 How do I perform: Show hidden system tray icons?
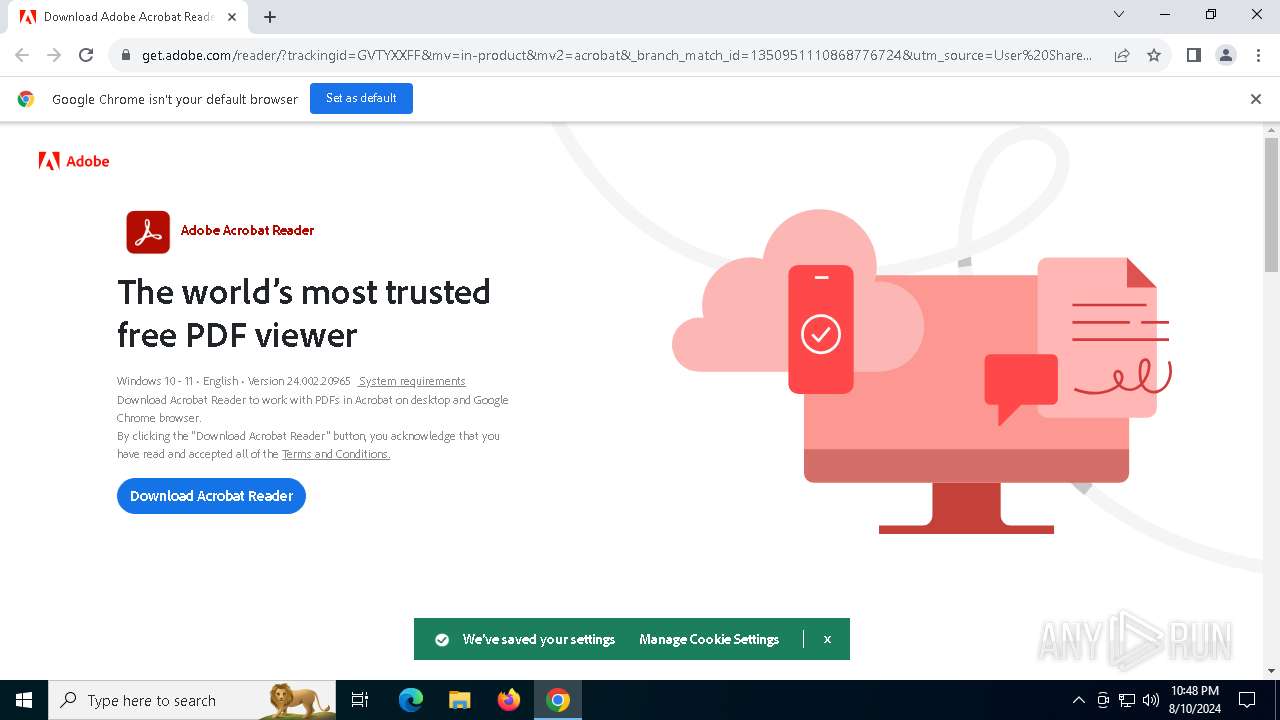pyautogui.click(x=1078, y=700)
